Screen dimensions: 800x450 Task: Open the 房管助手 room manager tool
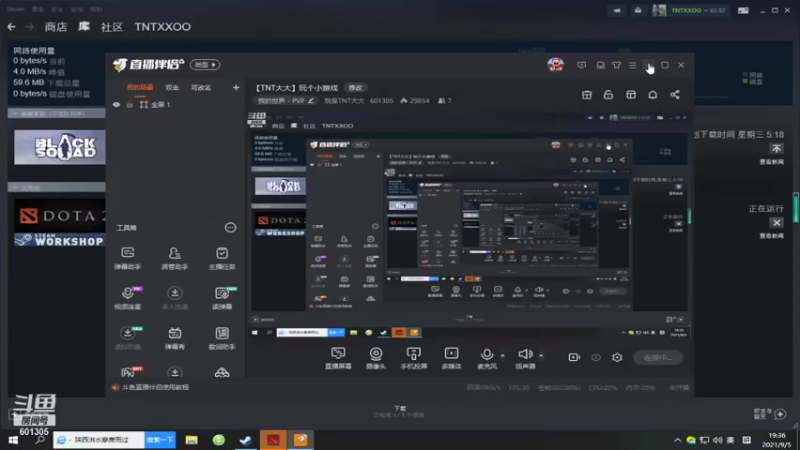[x=174, y=258]
